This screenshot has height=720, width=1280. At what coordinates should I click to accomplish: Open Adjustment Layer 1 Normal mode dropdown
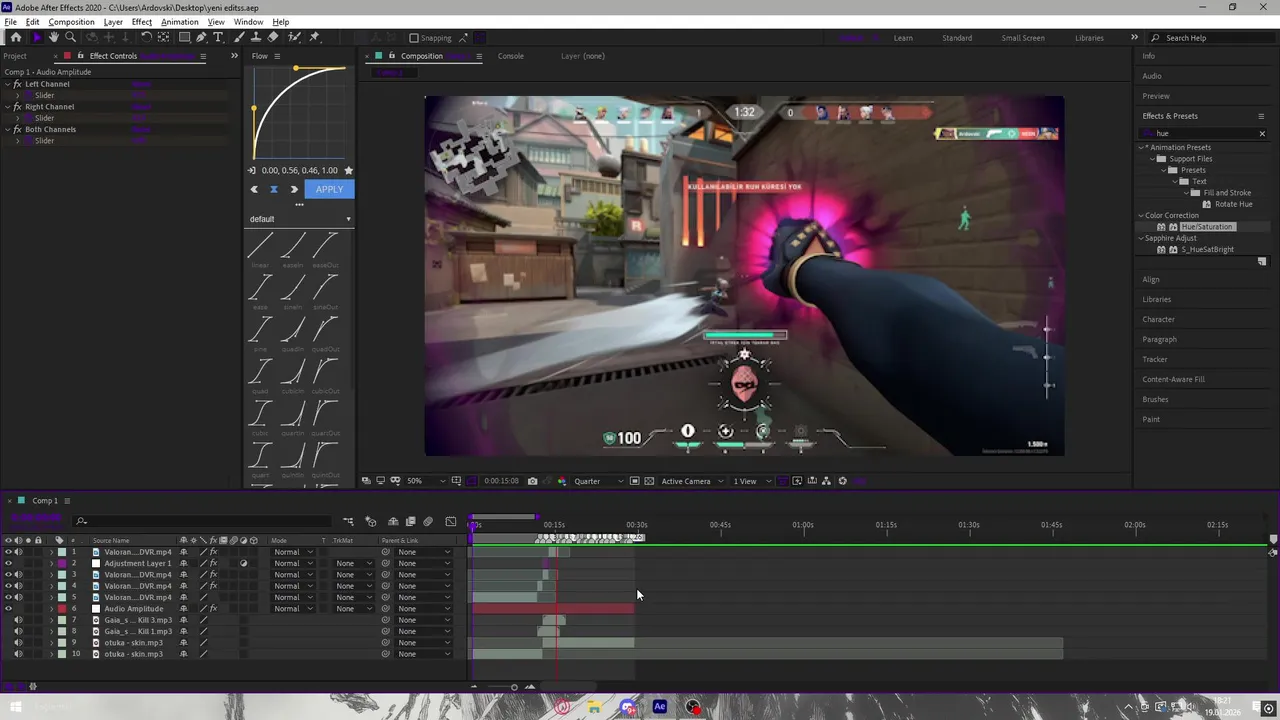[x=293, y=563]
